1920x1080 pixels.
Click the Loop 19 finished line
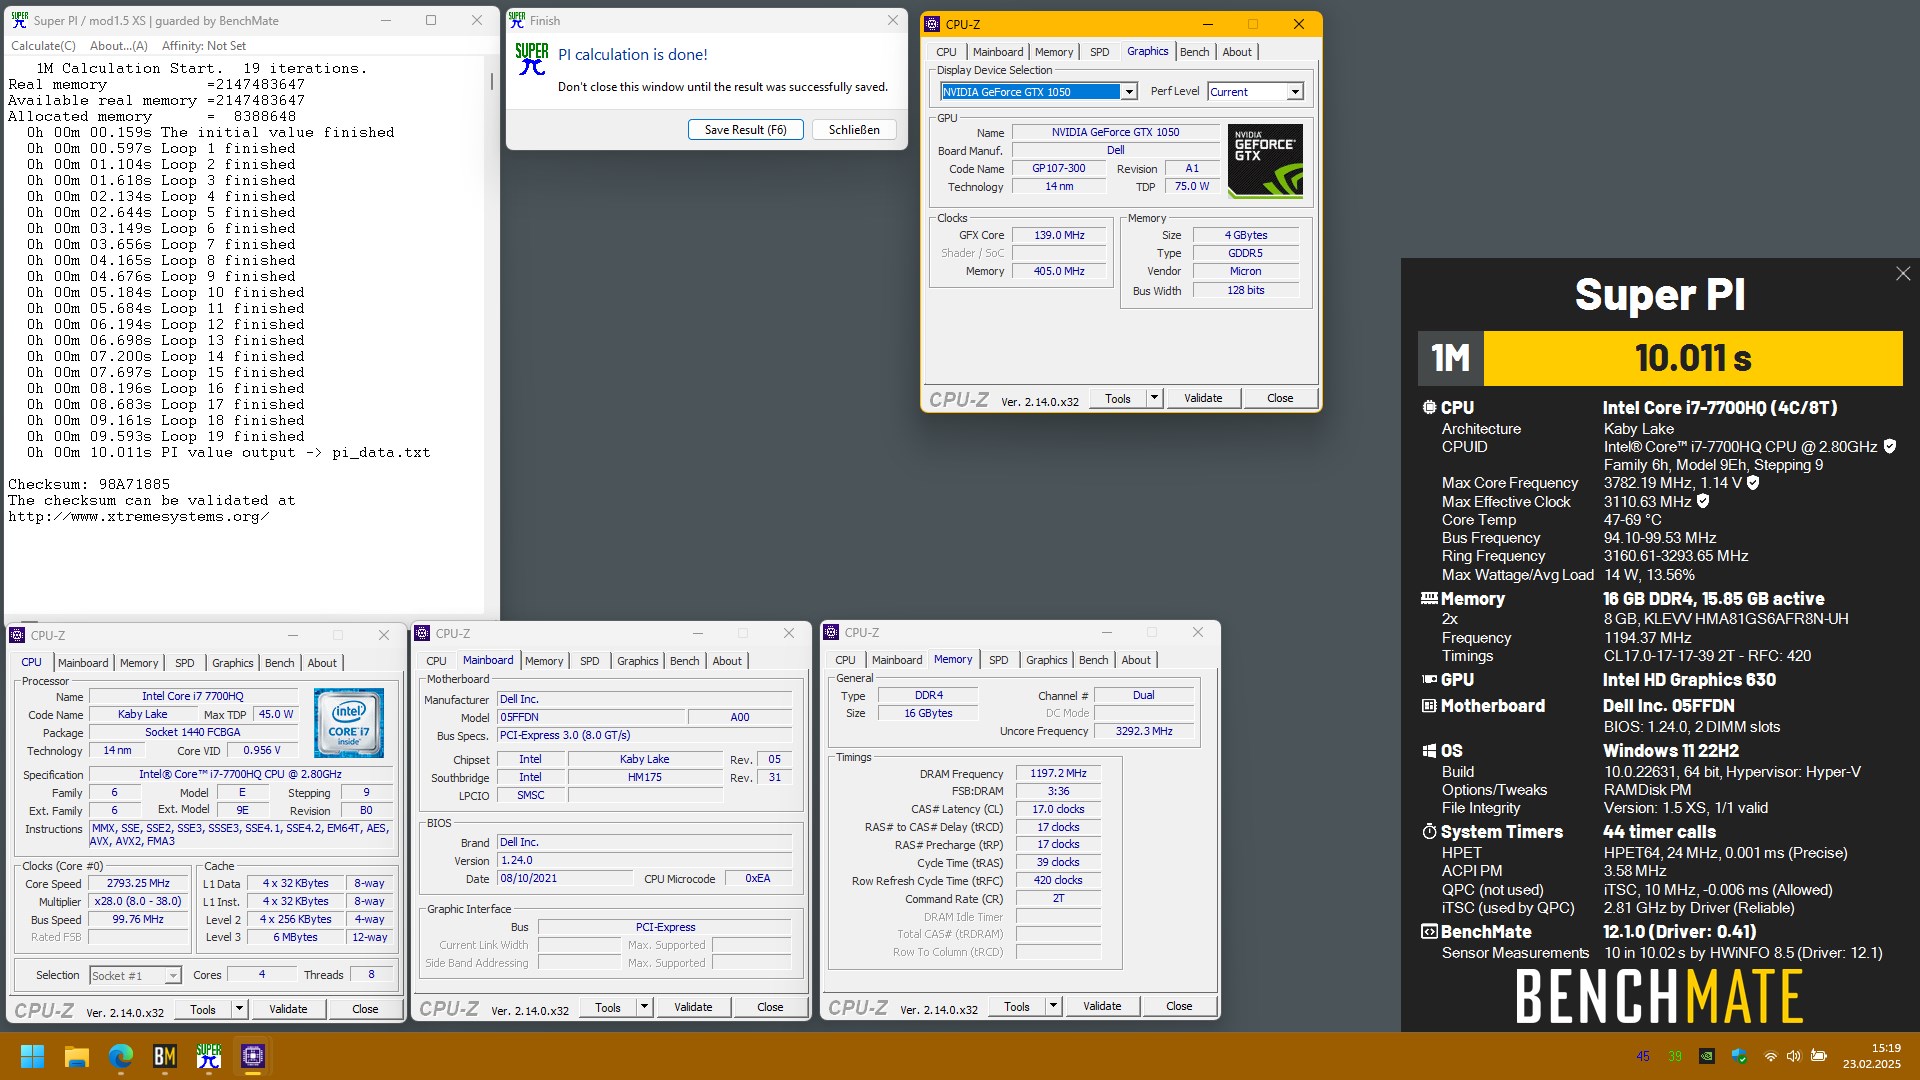(x=166, y=437)
